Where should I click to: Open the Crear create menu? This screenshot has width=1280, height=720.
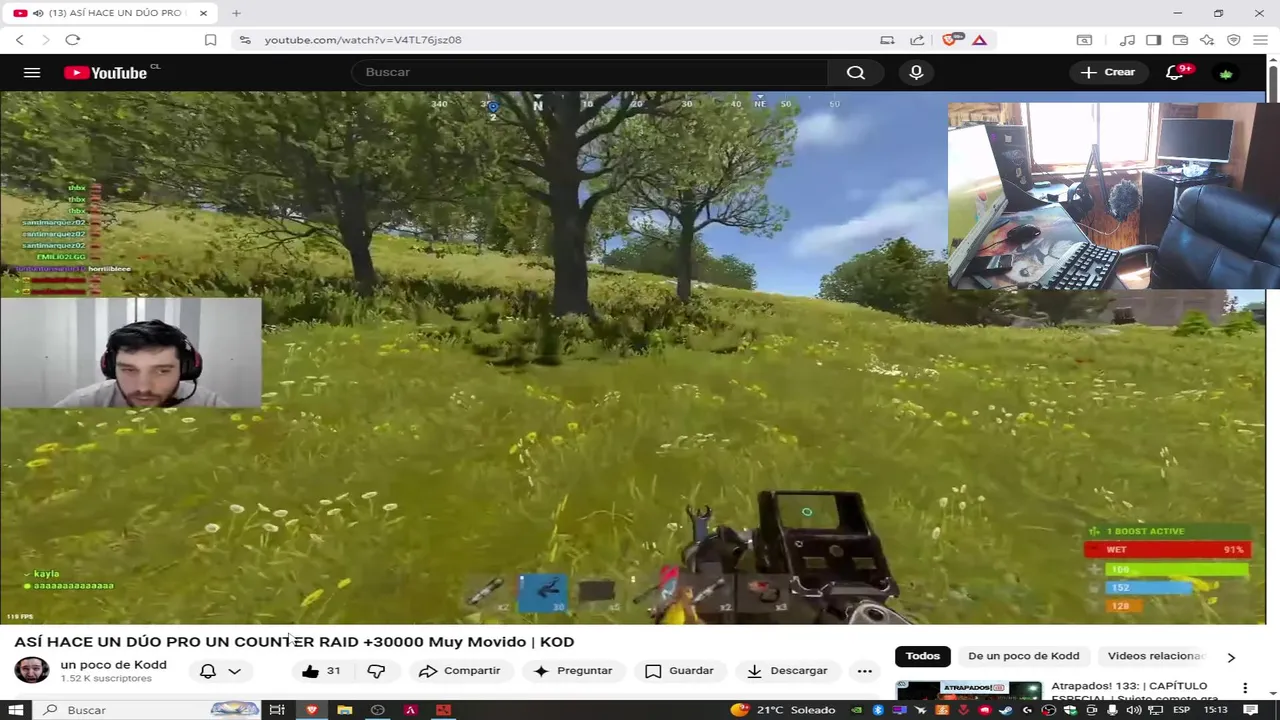(1108, 72)
